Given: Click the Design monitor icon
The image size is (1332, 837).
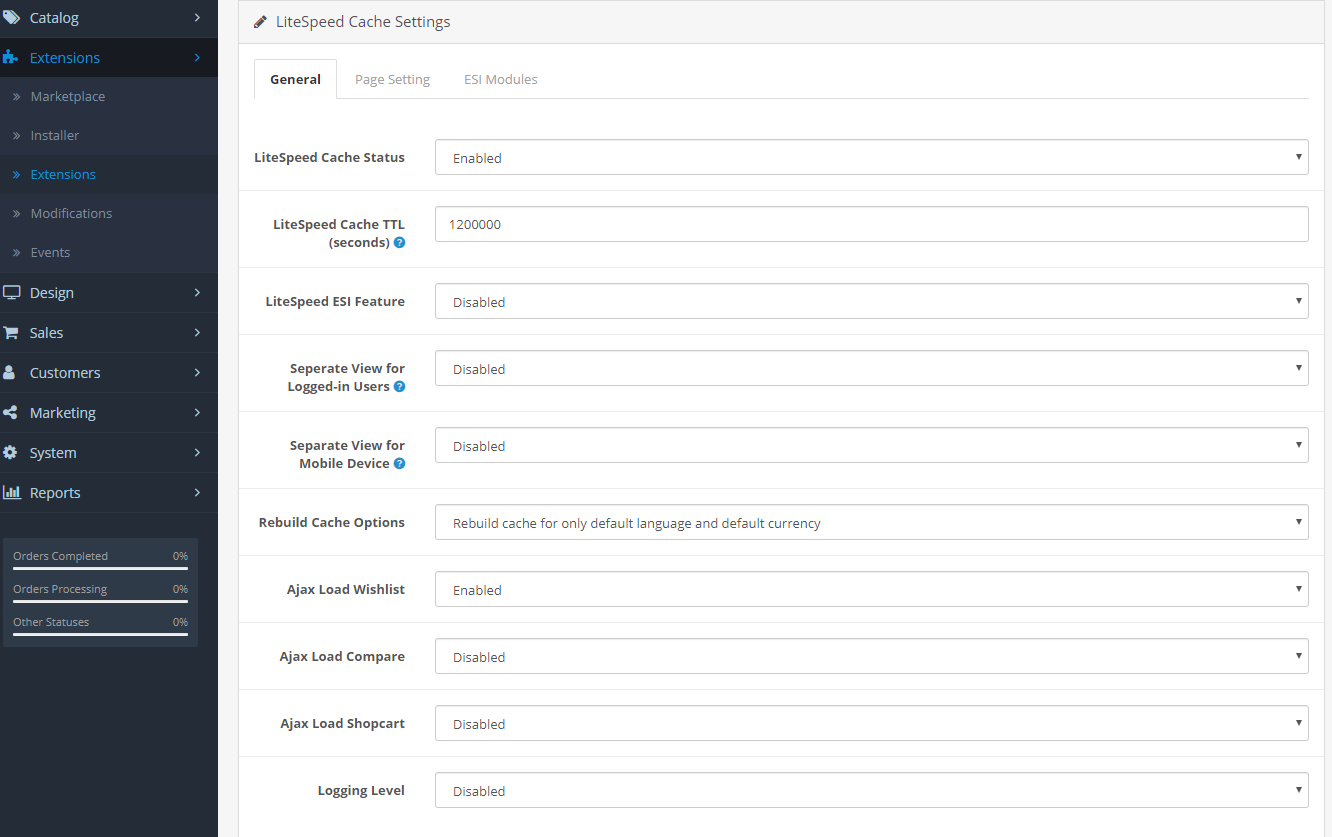Looking at the screenshot, I should pos(11,293).
